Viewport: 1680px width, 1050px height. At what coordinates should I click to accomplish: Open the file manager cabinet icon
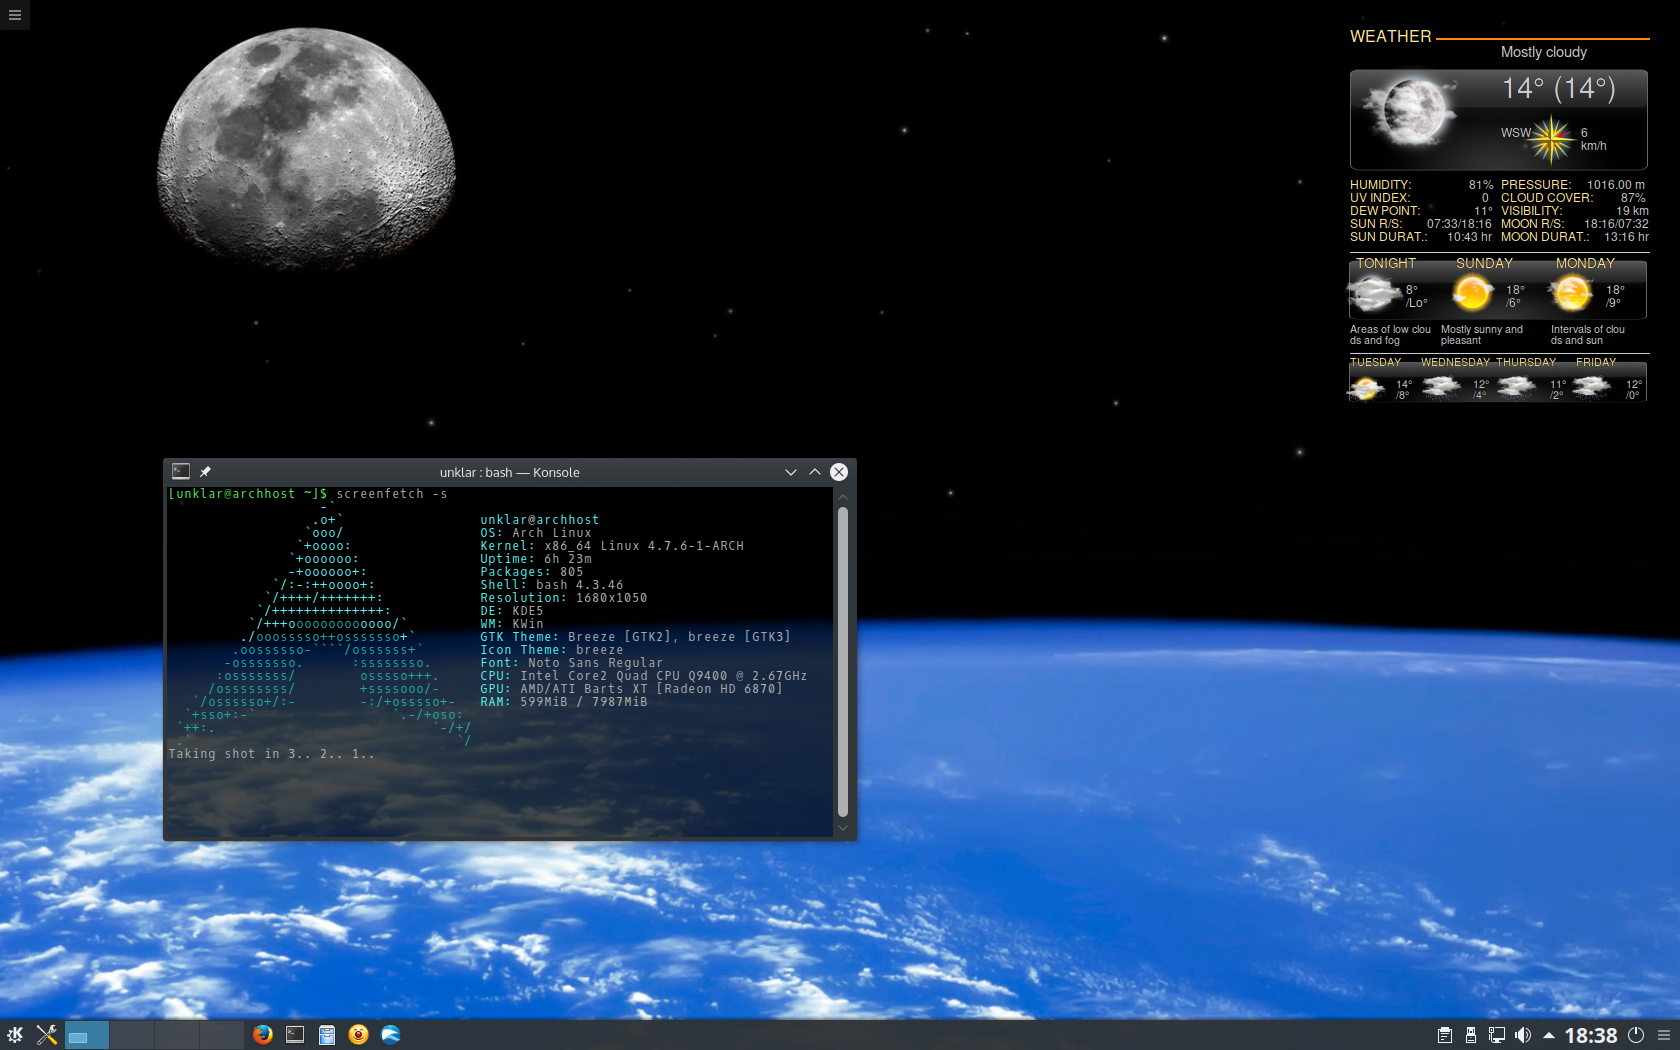click(x=327, y=1035)
